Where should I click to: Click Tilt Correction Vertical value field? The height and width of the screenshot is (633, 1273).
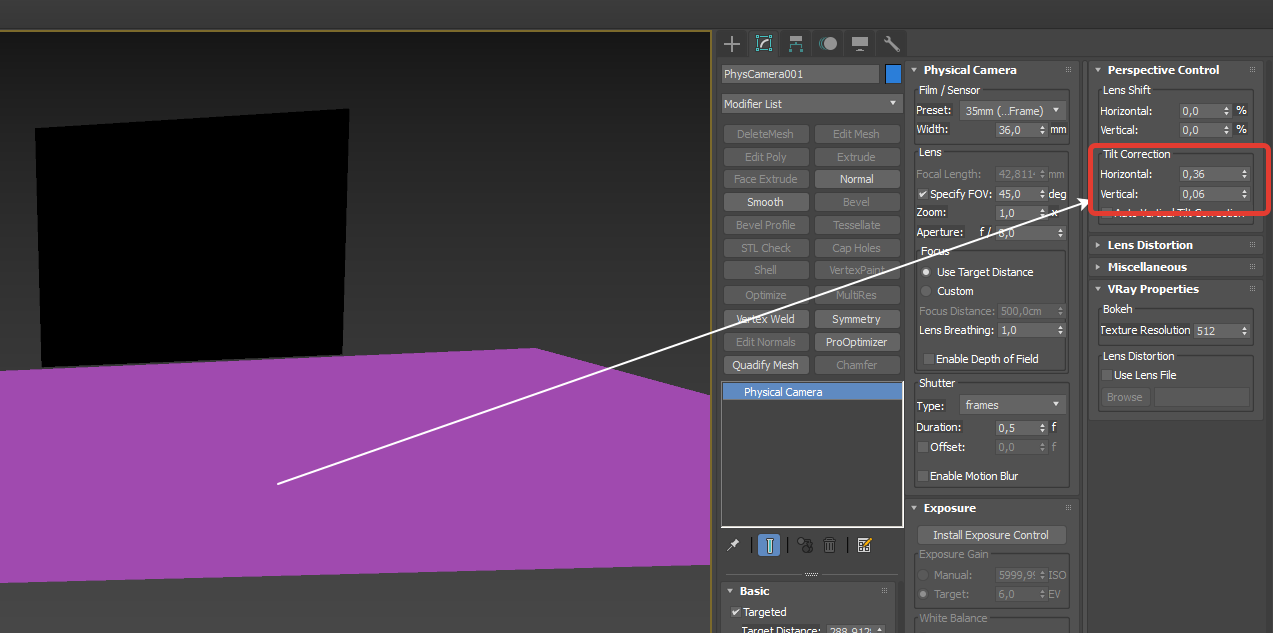(1208, 194)
